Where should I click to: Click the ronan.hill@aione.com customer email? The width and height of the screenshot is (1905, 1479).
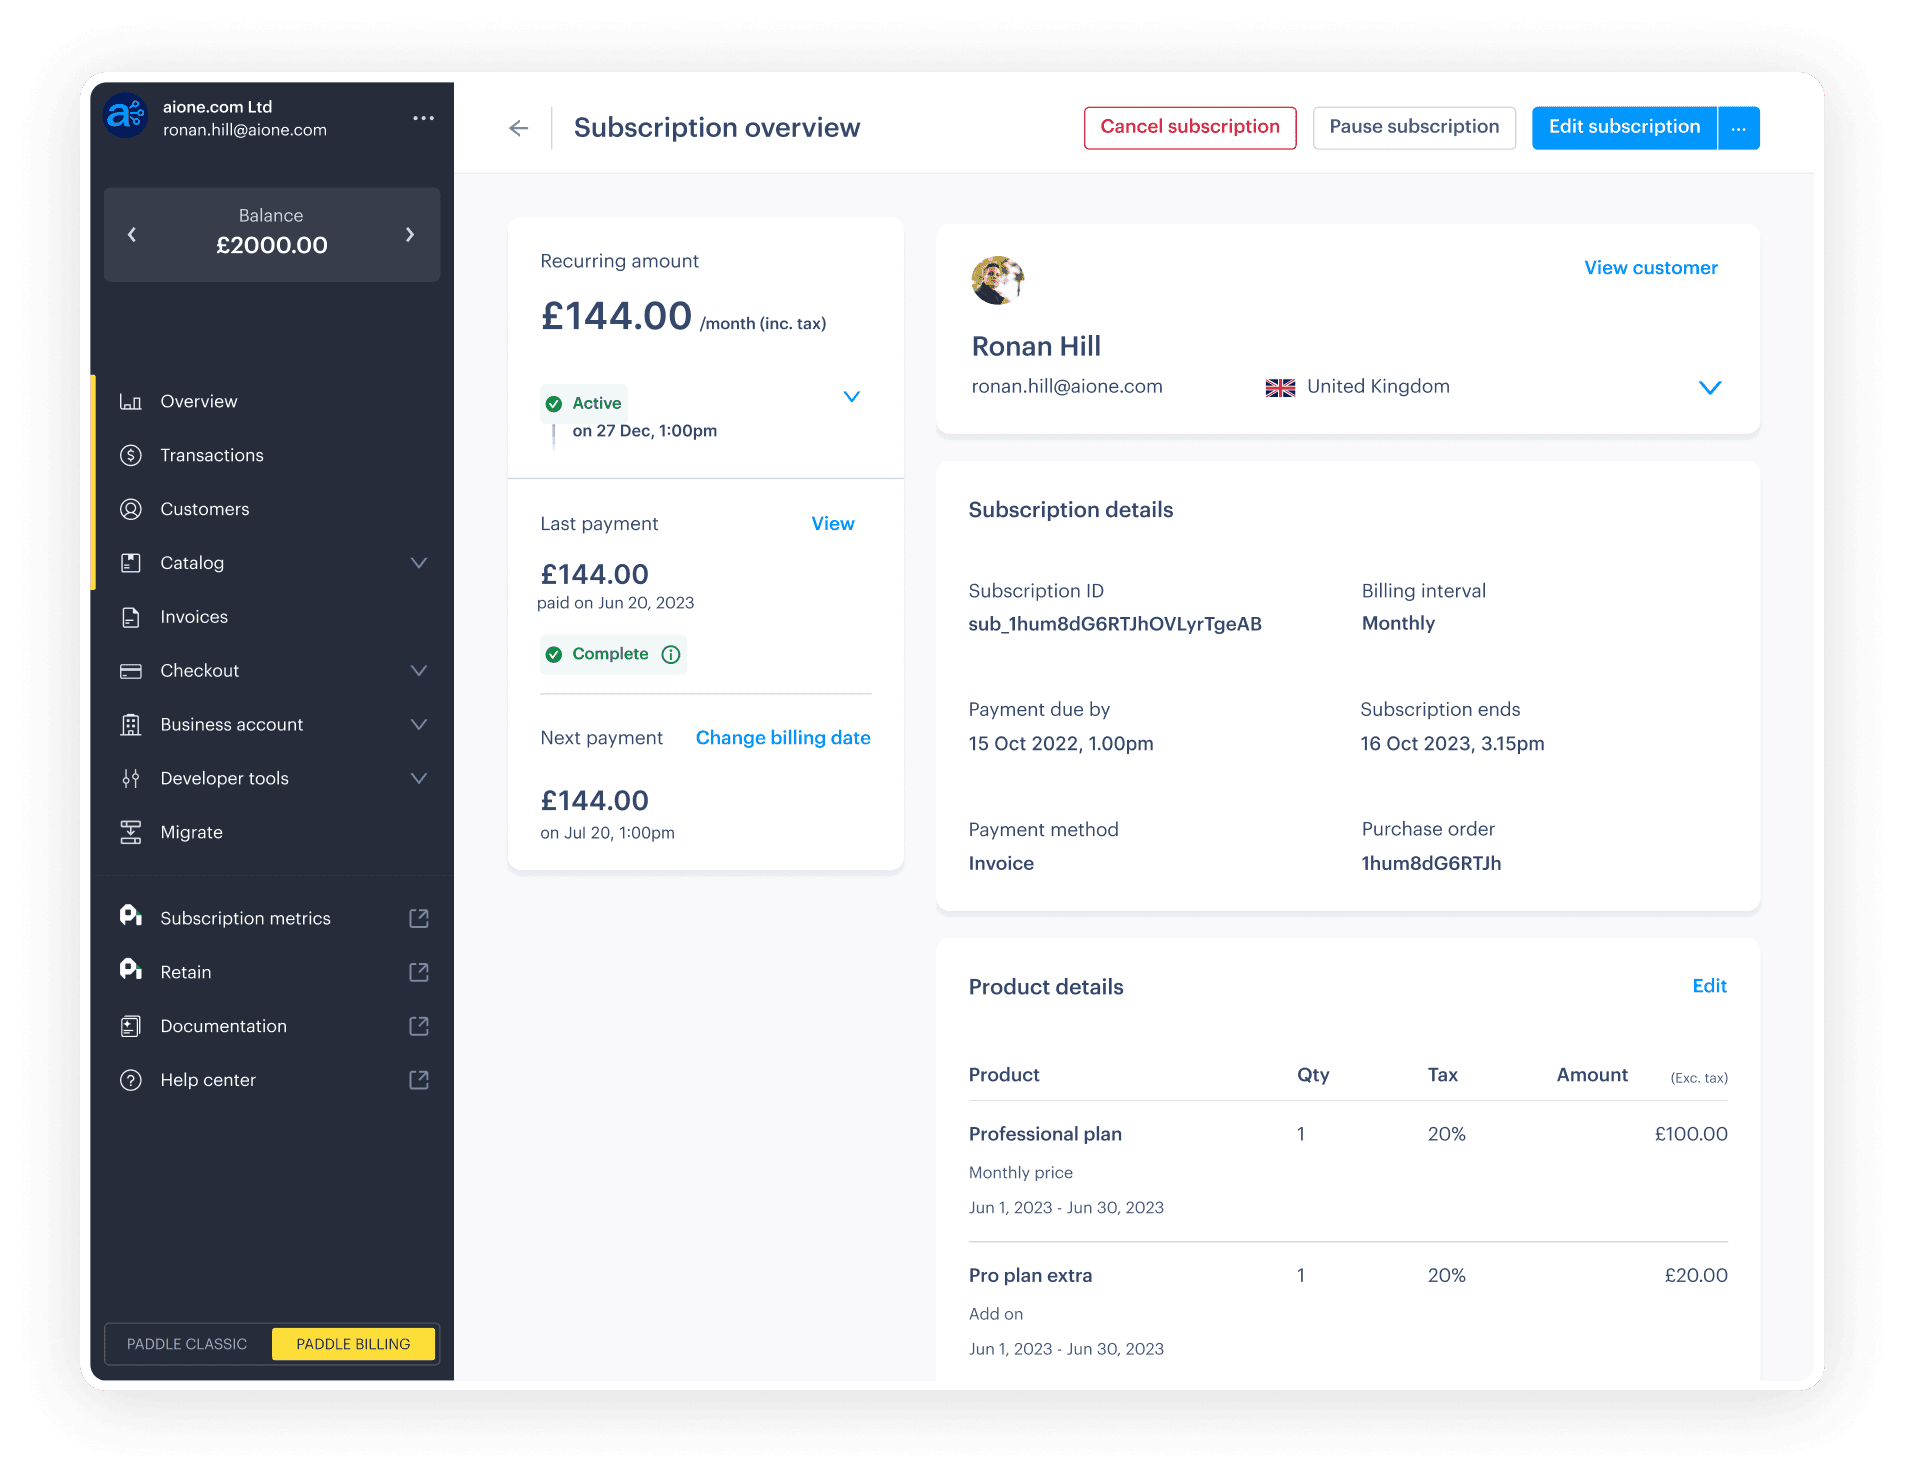click(x=1067, y=387)
